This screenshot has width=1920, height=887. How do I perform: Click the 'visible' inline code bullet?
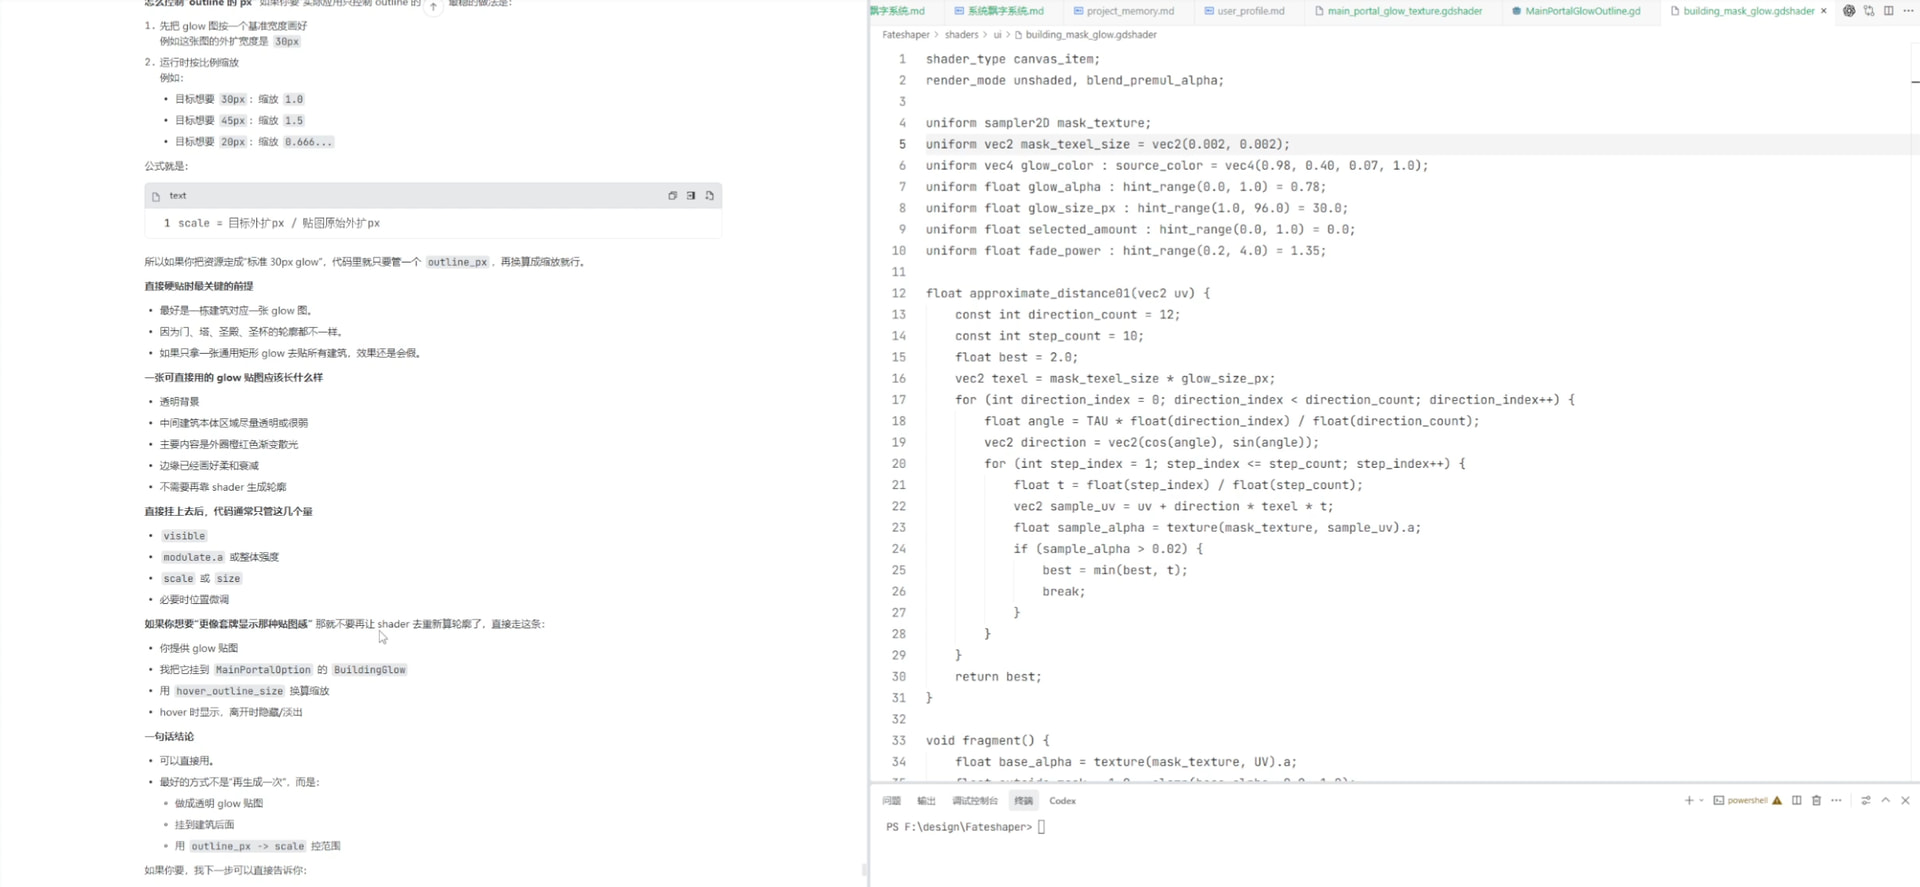coord(184,536)
